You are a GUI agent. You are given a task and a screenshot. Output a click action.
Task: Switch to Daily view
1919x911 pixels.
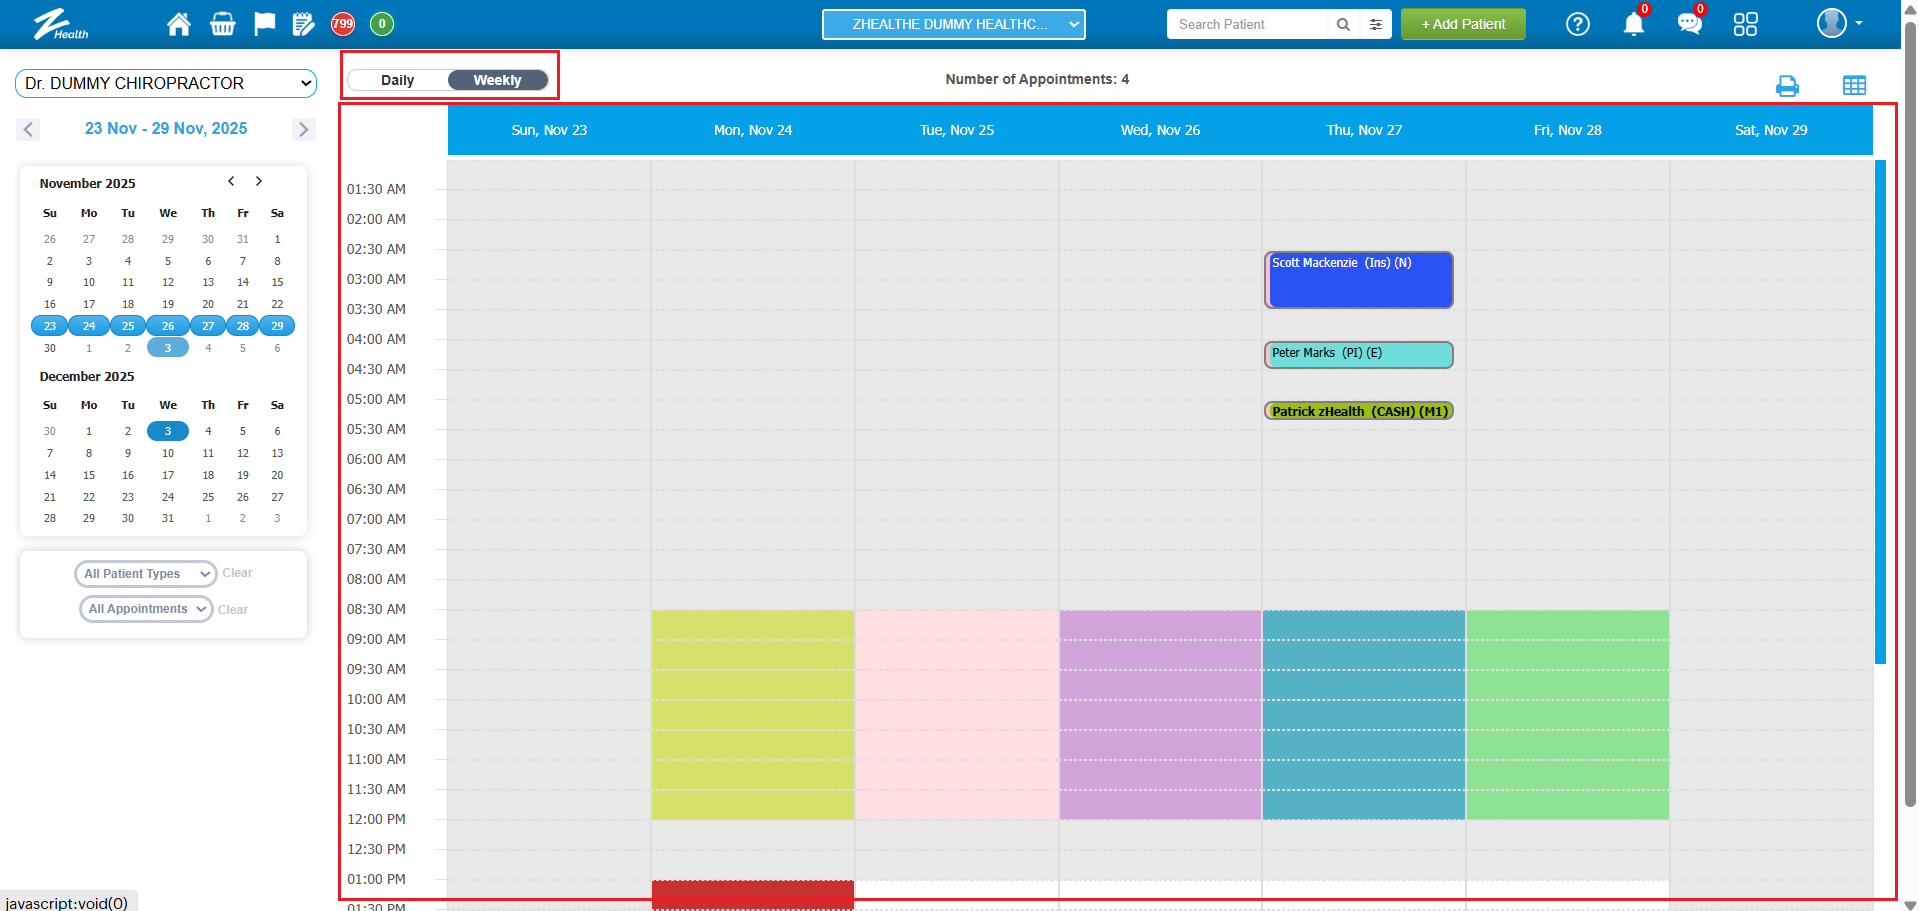click(398, 80)
